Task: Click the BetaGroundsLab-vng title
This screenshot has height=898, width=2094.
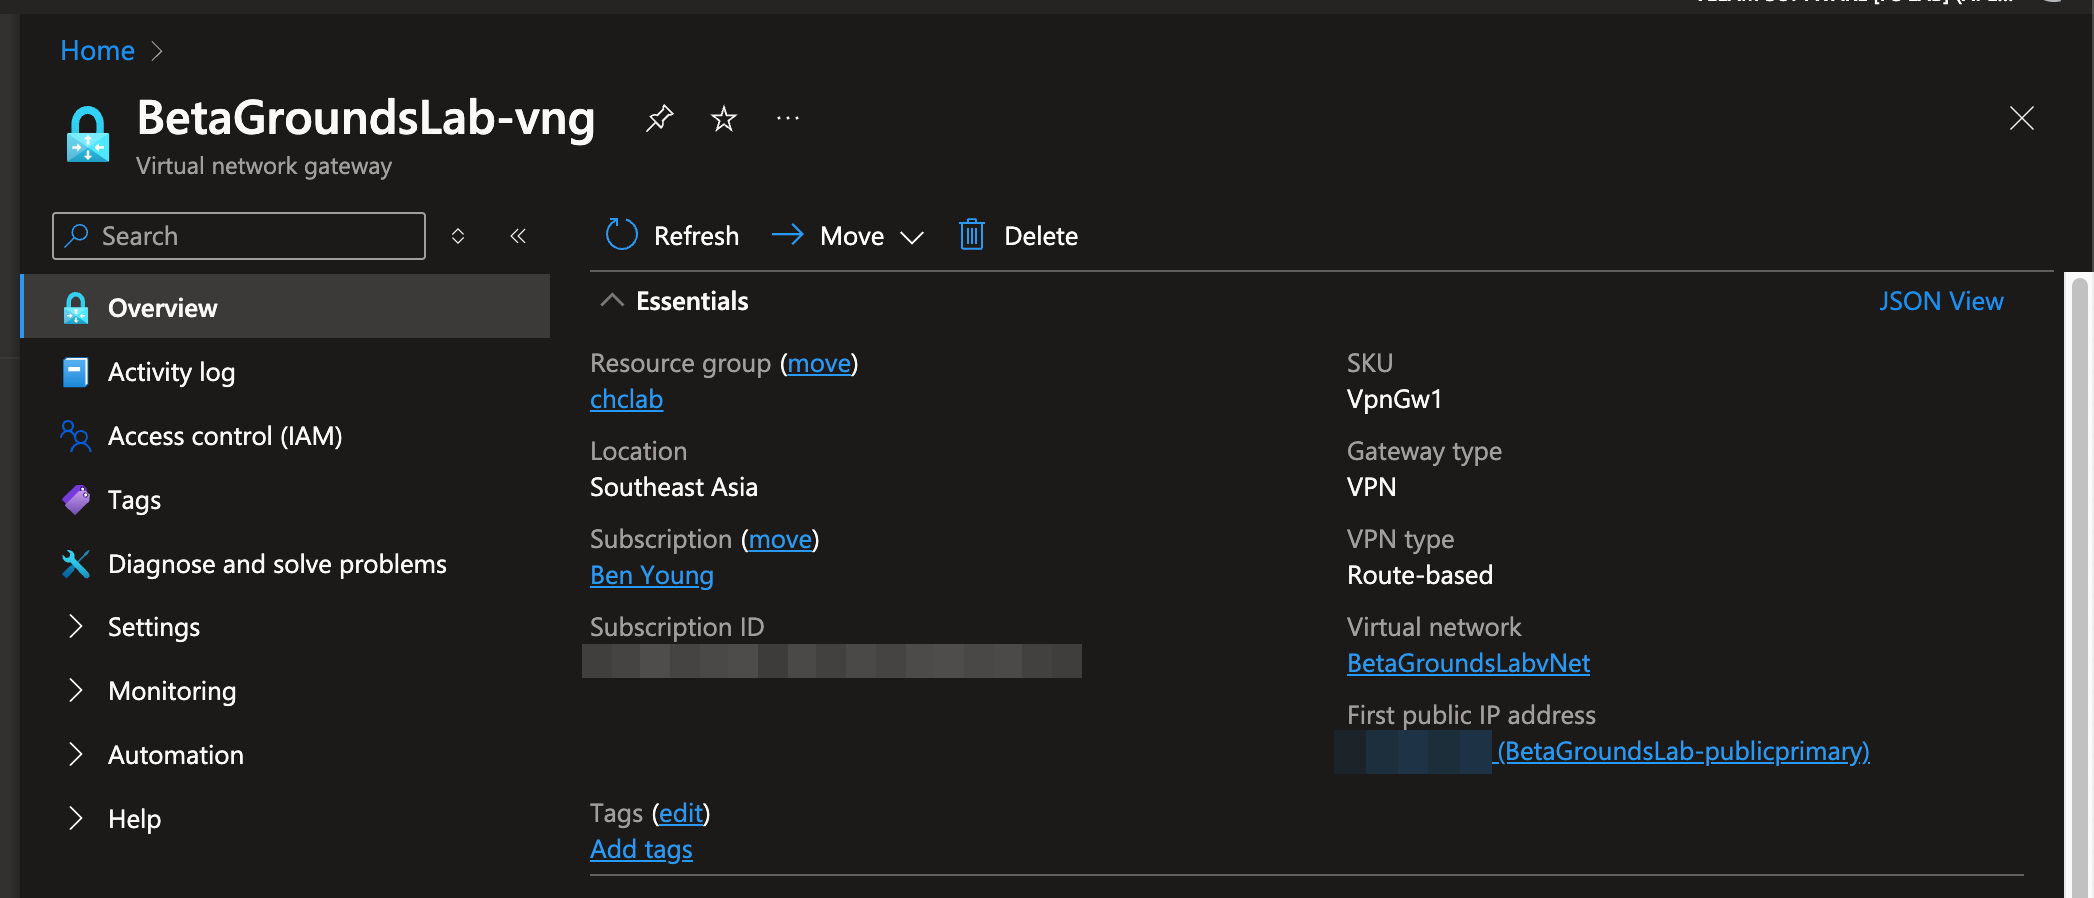Action: tap(366, 118)
